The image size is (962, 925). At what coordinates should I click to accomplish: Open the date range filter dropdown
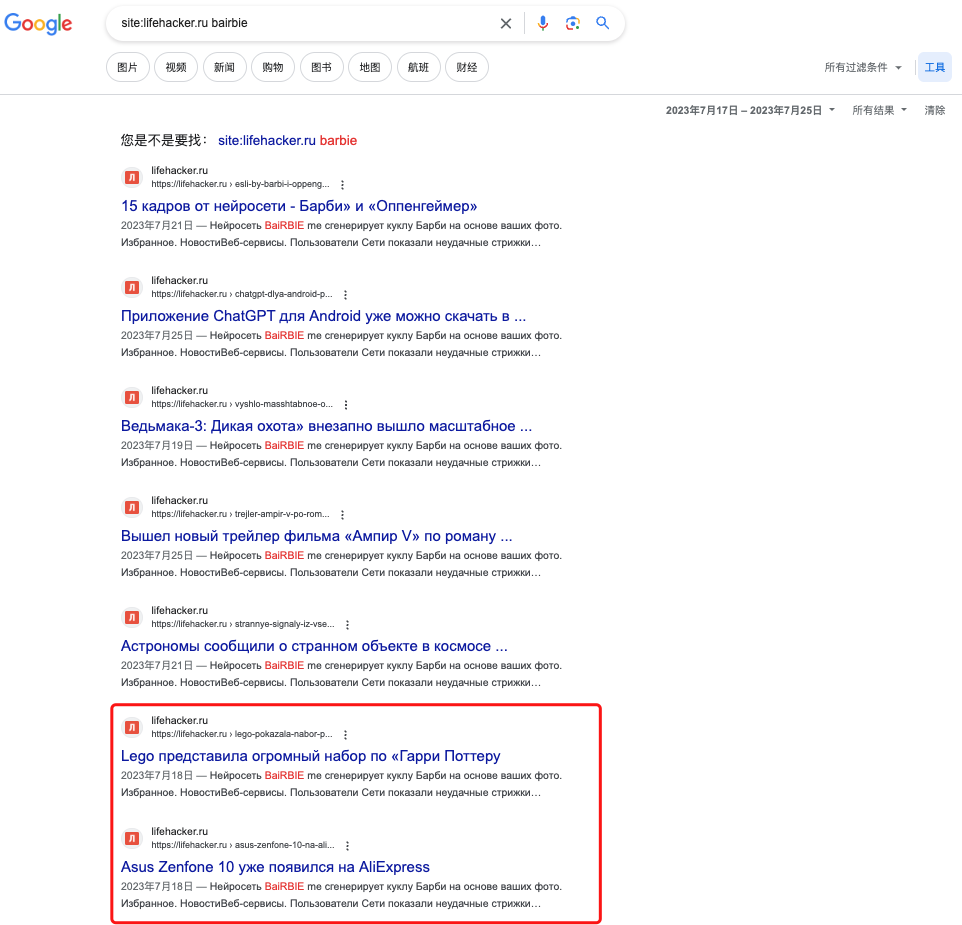click(x=750, y=110)
